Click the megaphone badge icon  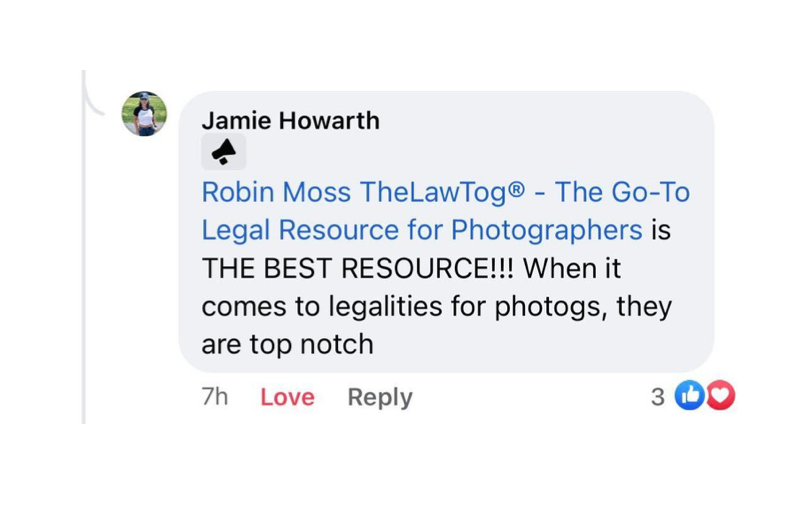coord(224,152)
